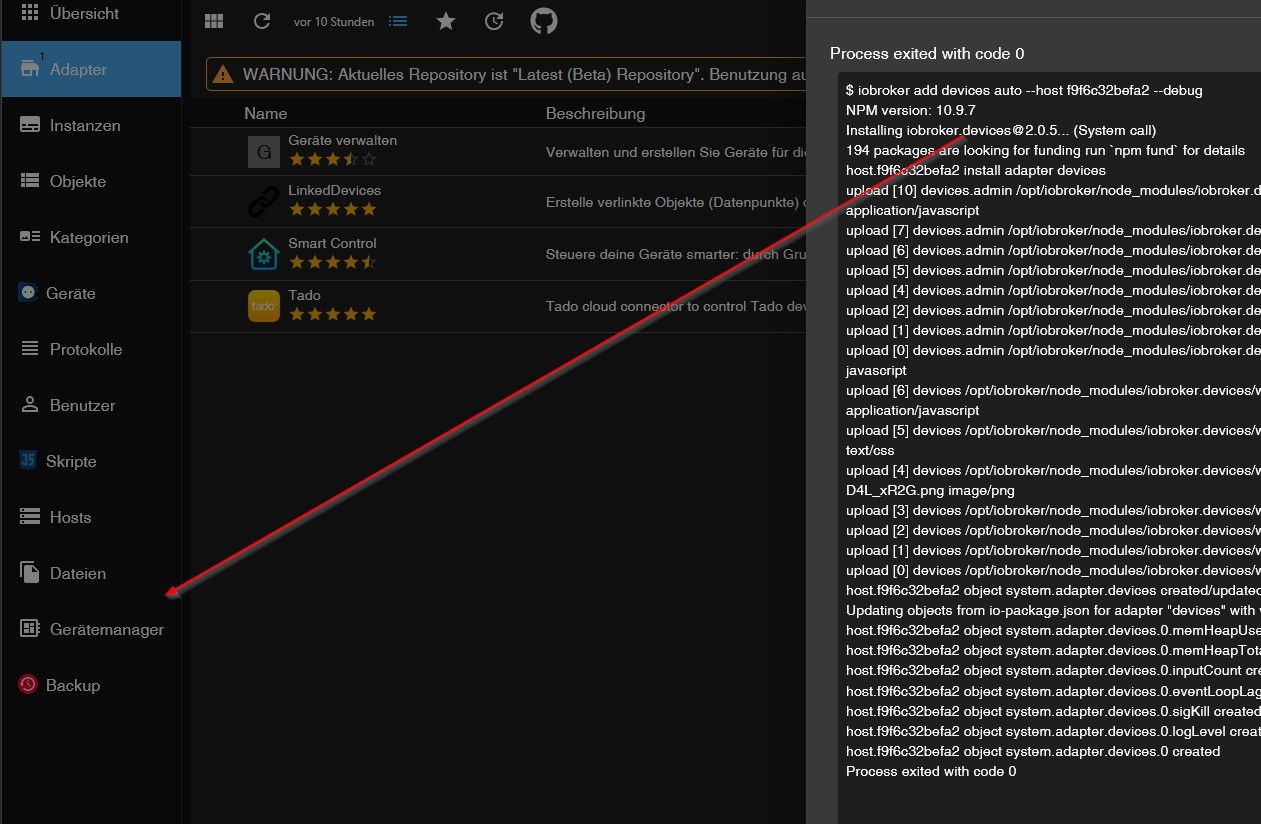Click the Updating objects from io-package.json line

coord(1053,610)
